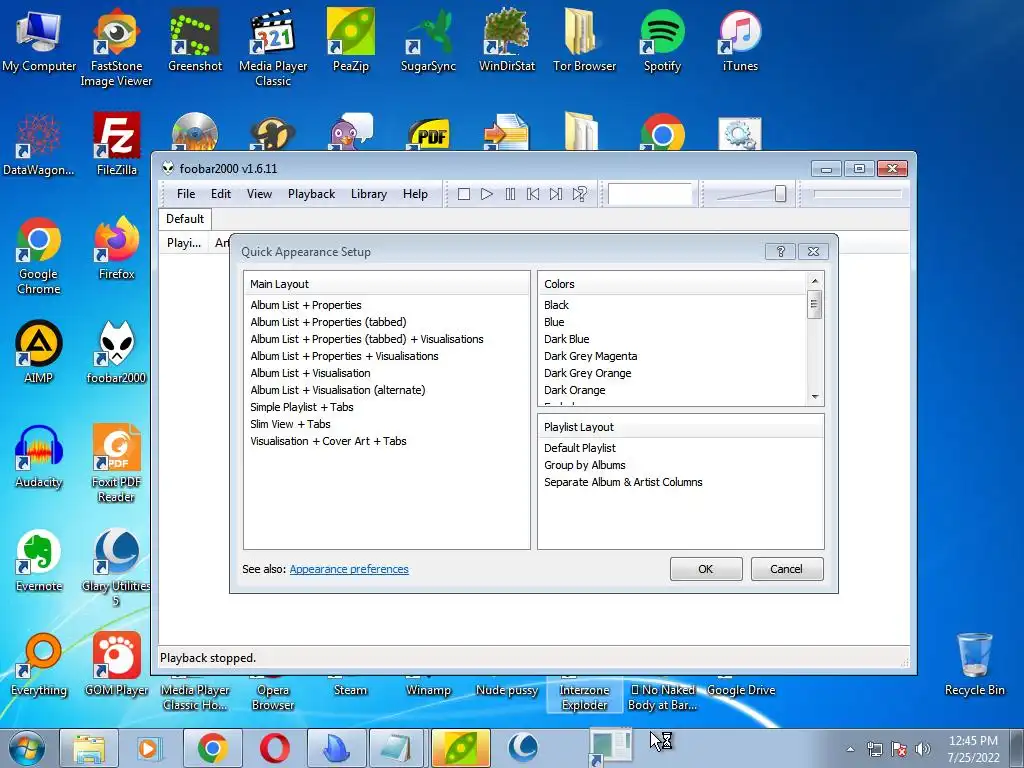Open the WinDirStat desktop icon
Image resolution: width=1024 pixels, height=768 pixels.
click(x=507, y=41)
